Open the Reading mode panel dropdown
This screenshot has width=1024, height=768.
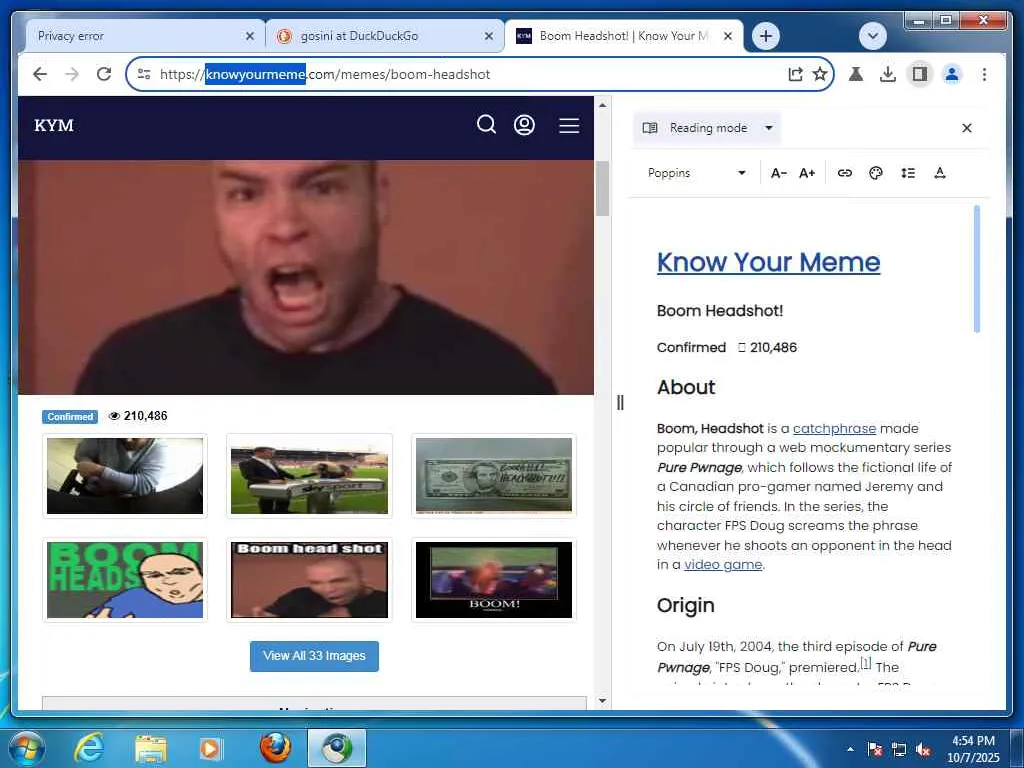click(707, 128)
